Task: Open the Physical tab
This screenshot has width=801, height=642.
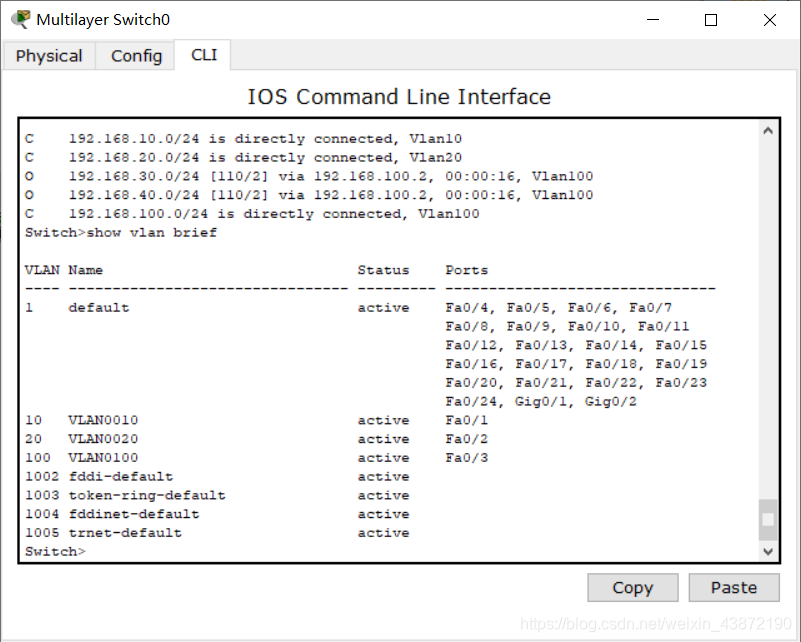Action: (x=49, y=56)
